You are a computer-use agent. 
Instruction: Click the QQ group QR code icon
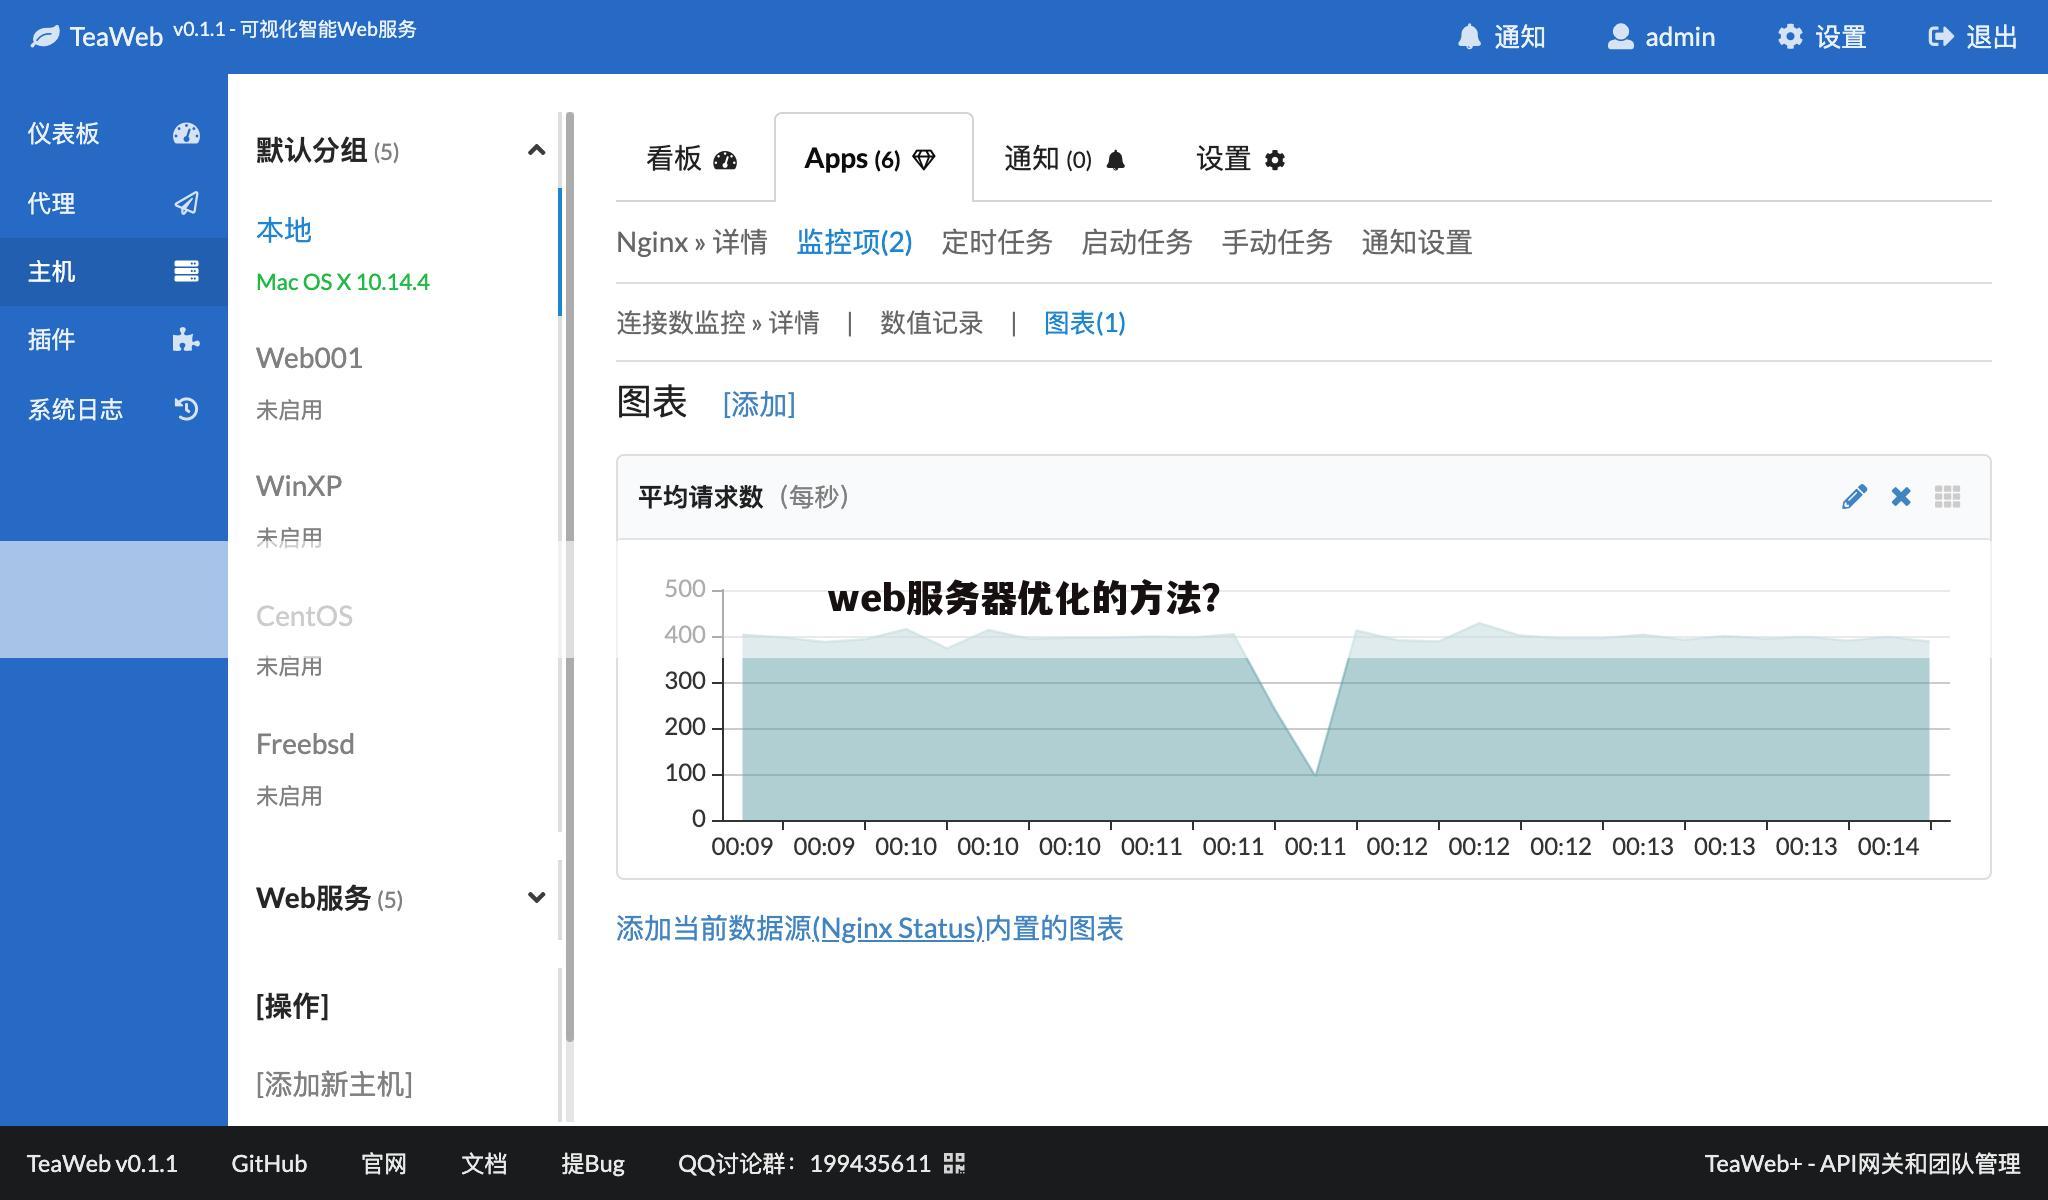coord(955,1163)
